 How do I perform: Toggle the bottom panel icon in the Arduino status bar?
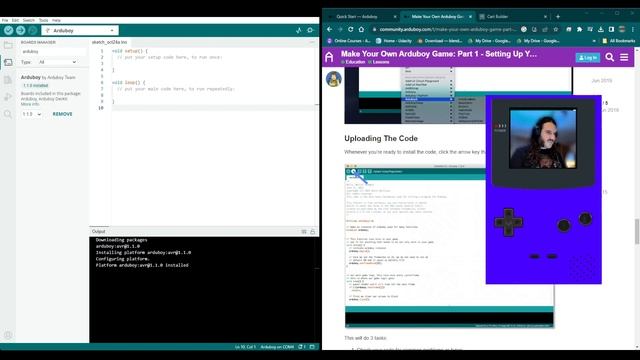312,347
